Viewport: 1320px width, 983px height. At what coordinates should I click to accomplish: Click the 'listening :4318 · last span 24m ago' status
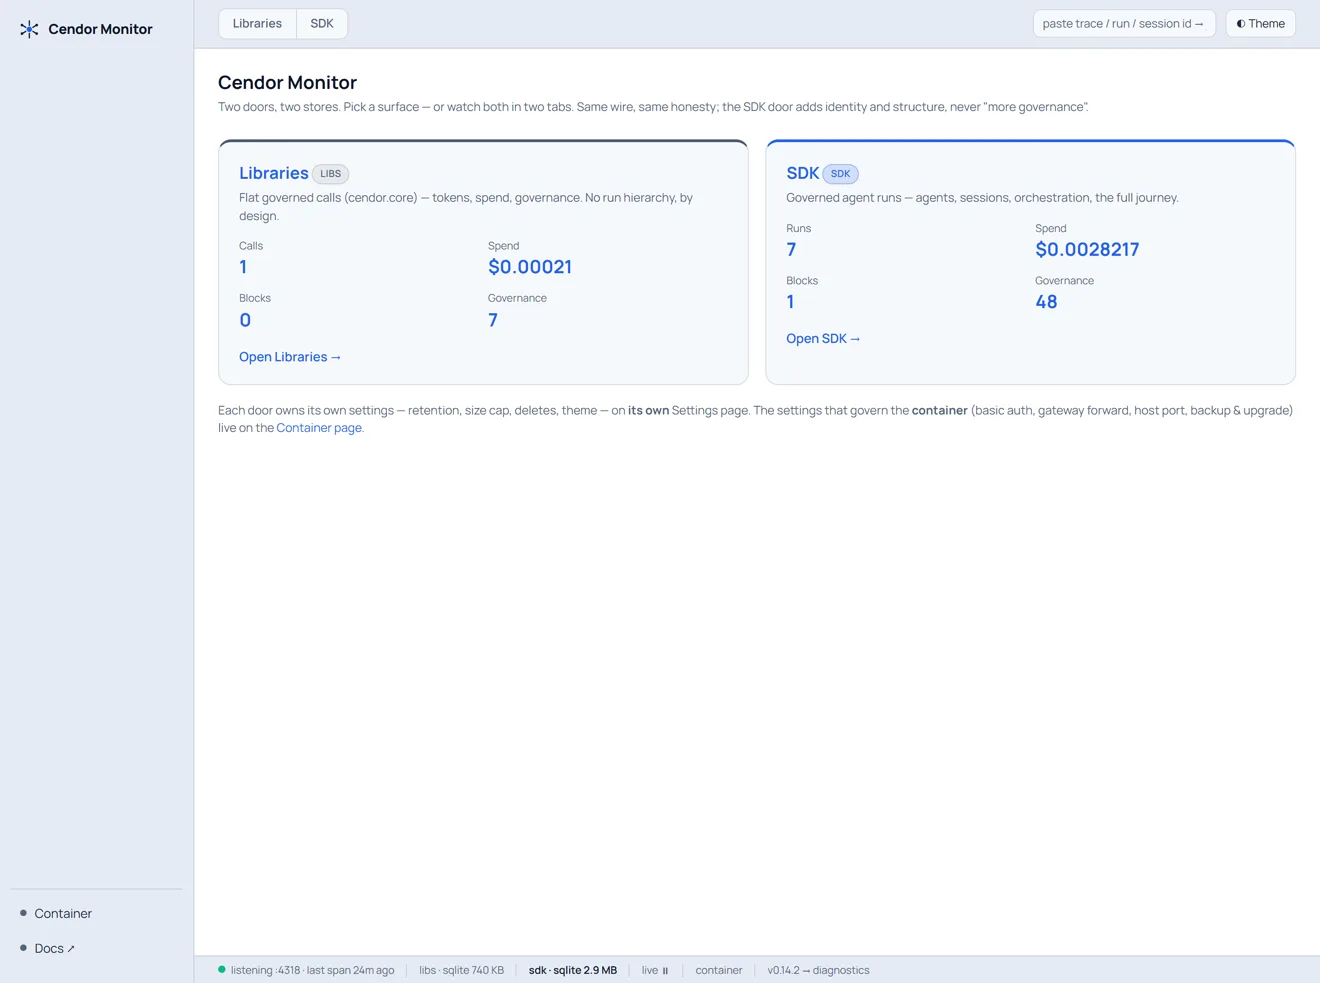(312, 970)
